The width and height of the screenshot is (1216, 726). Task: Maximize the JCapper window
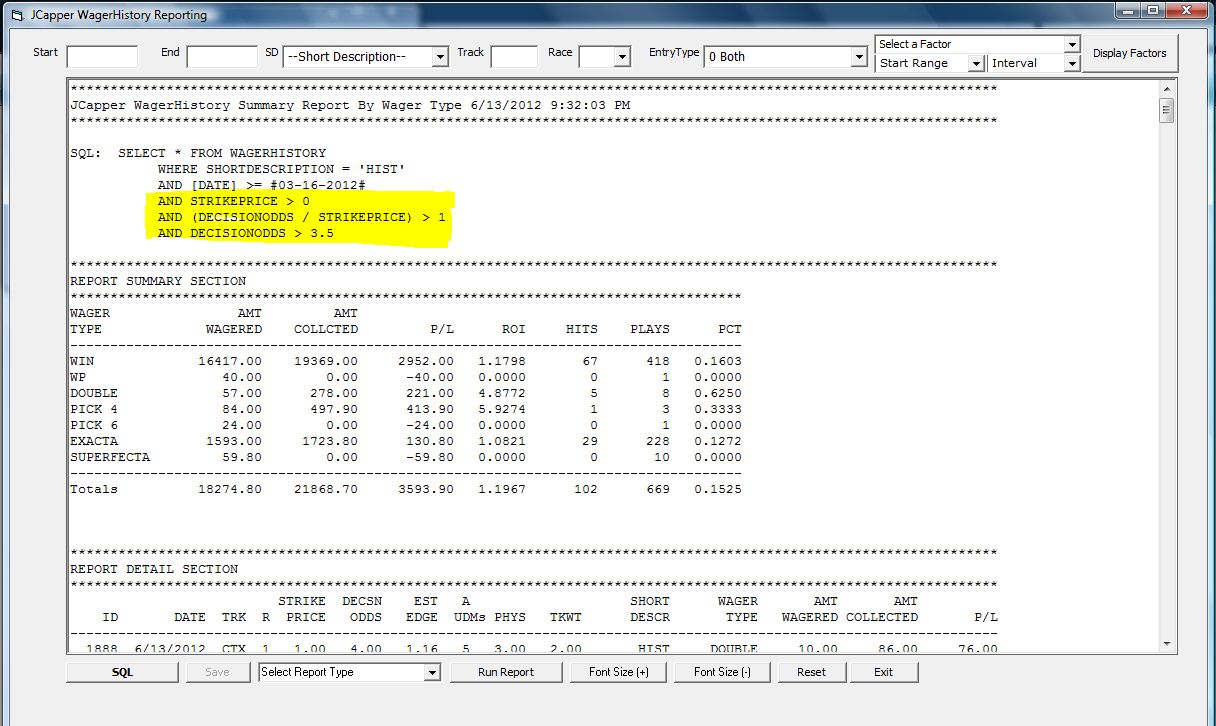(x=1155, y=11)
